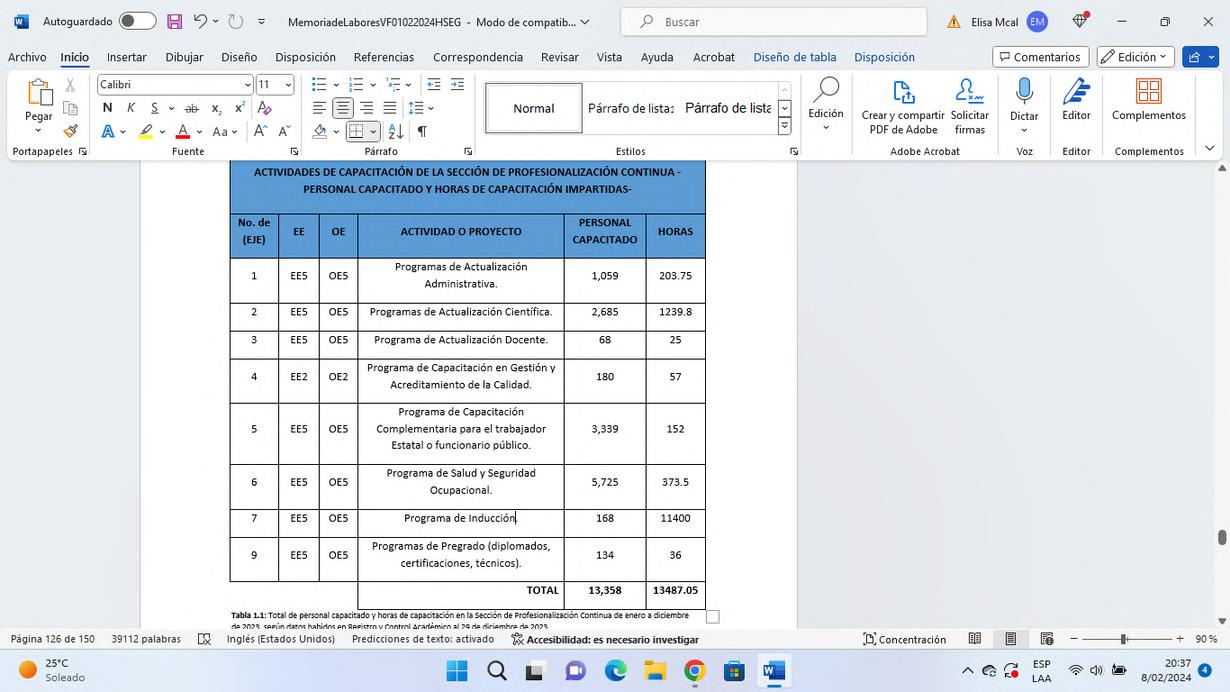
Task: Open the font size 11 dropdown
Action: click(x=288, y=85)
